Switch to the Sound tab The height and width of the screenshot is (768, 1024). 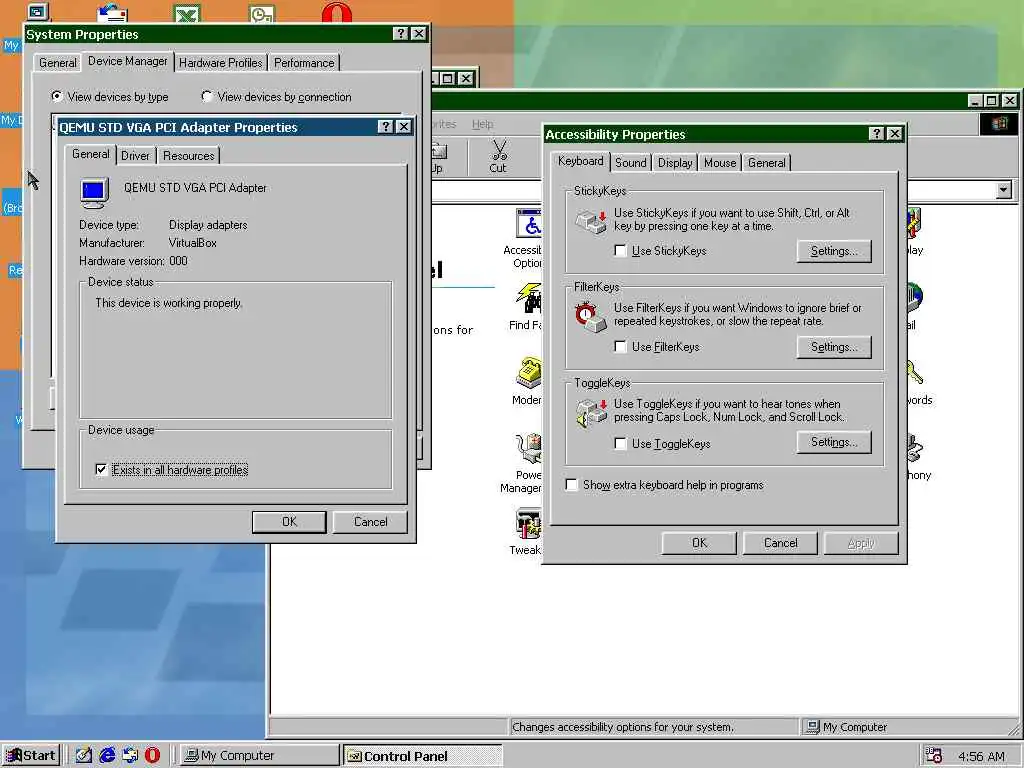click(630, 163)
